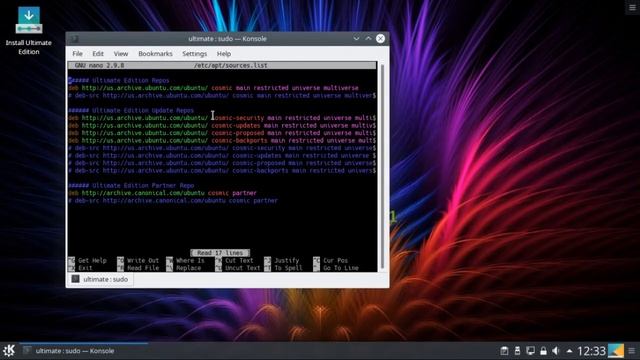Click the 'cosmic-backports' deb line
640x360 pixels.
[222, 140]
